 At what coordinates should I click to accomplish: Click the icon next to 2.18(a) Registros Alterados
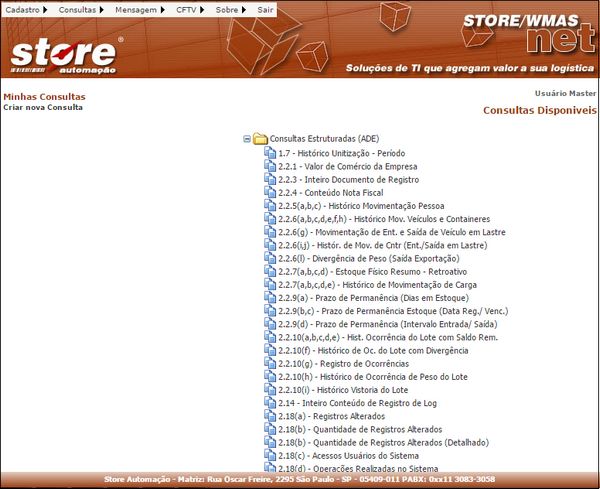[x=269, y=415]
